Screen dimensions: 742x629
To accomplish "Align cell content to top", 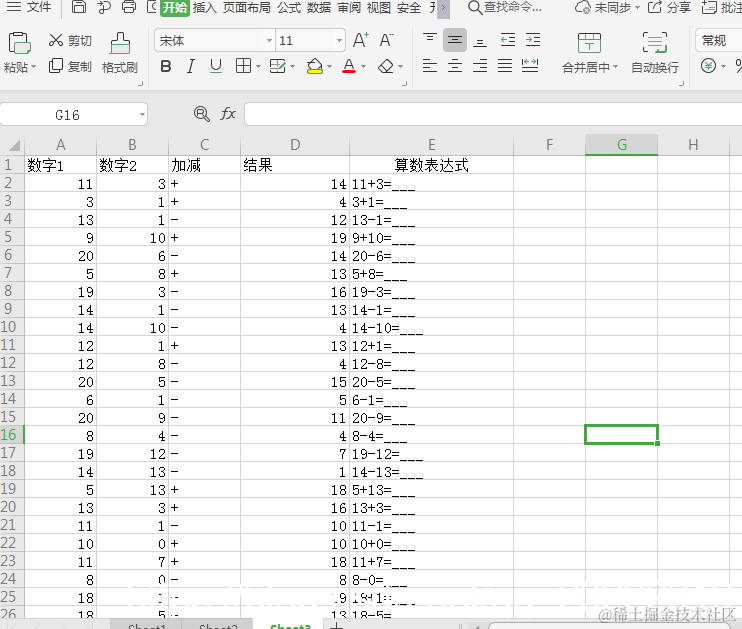I will 430,39.
